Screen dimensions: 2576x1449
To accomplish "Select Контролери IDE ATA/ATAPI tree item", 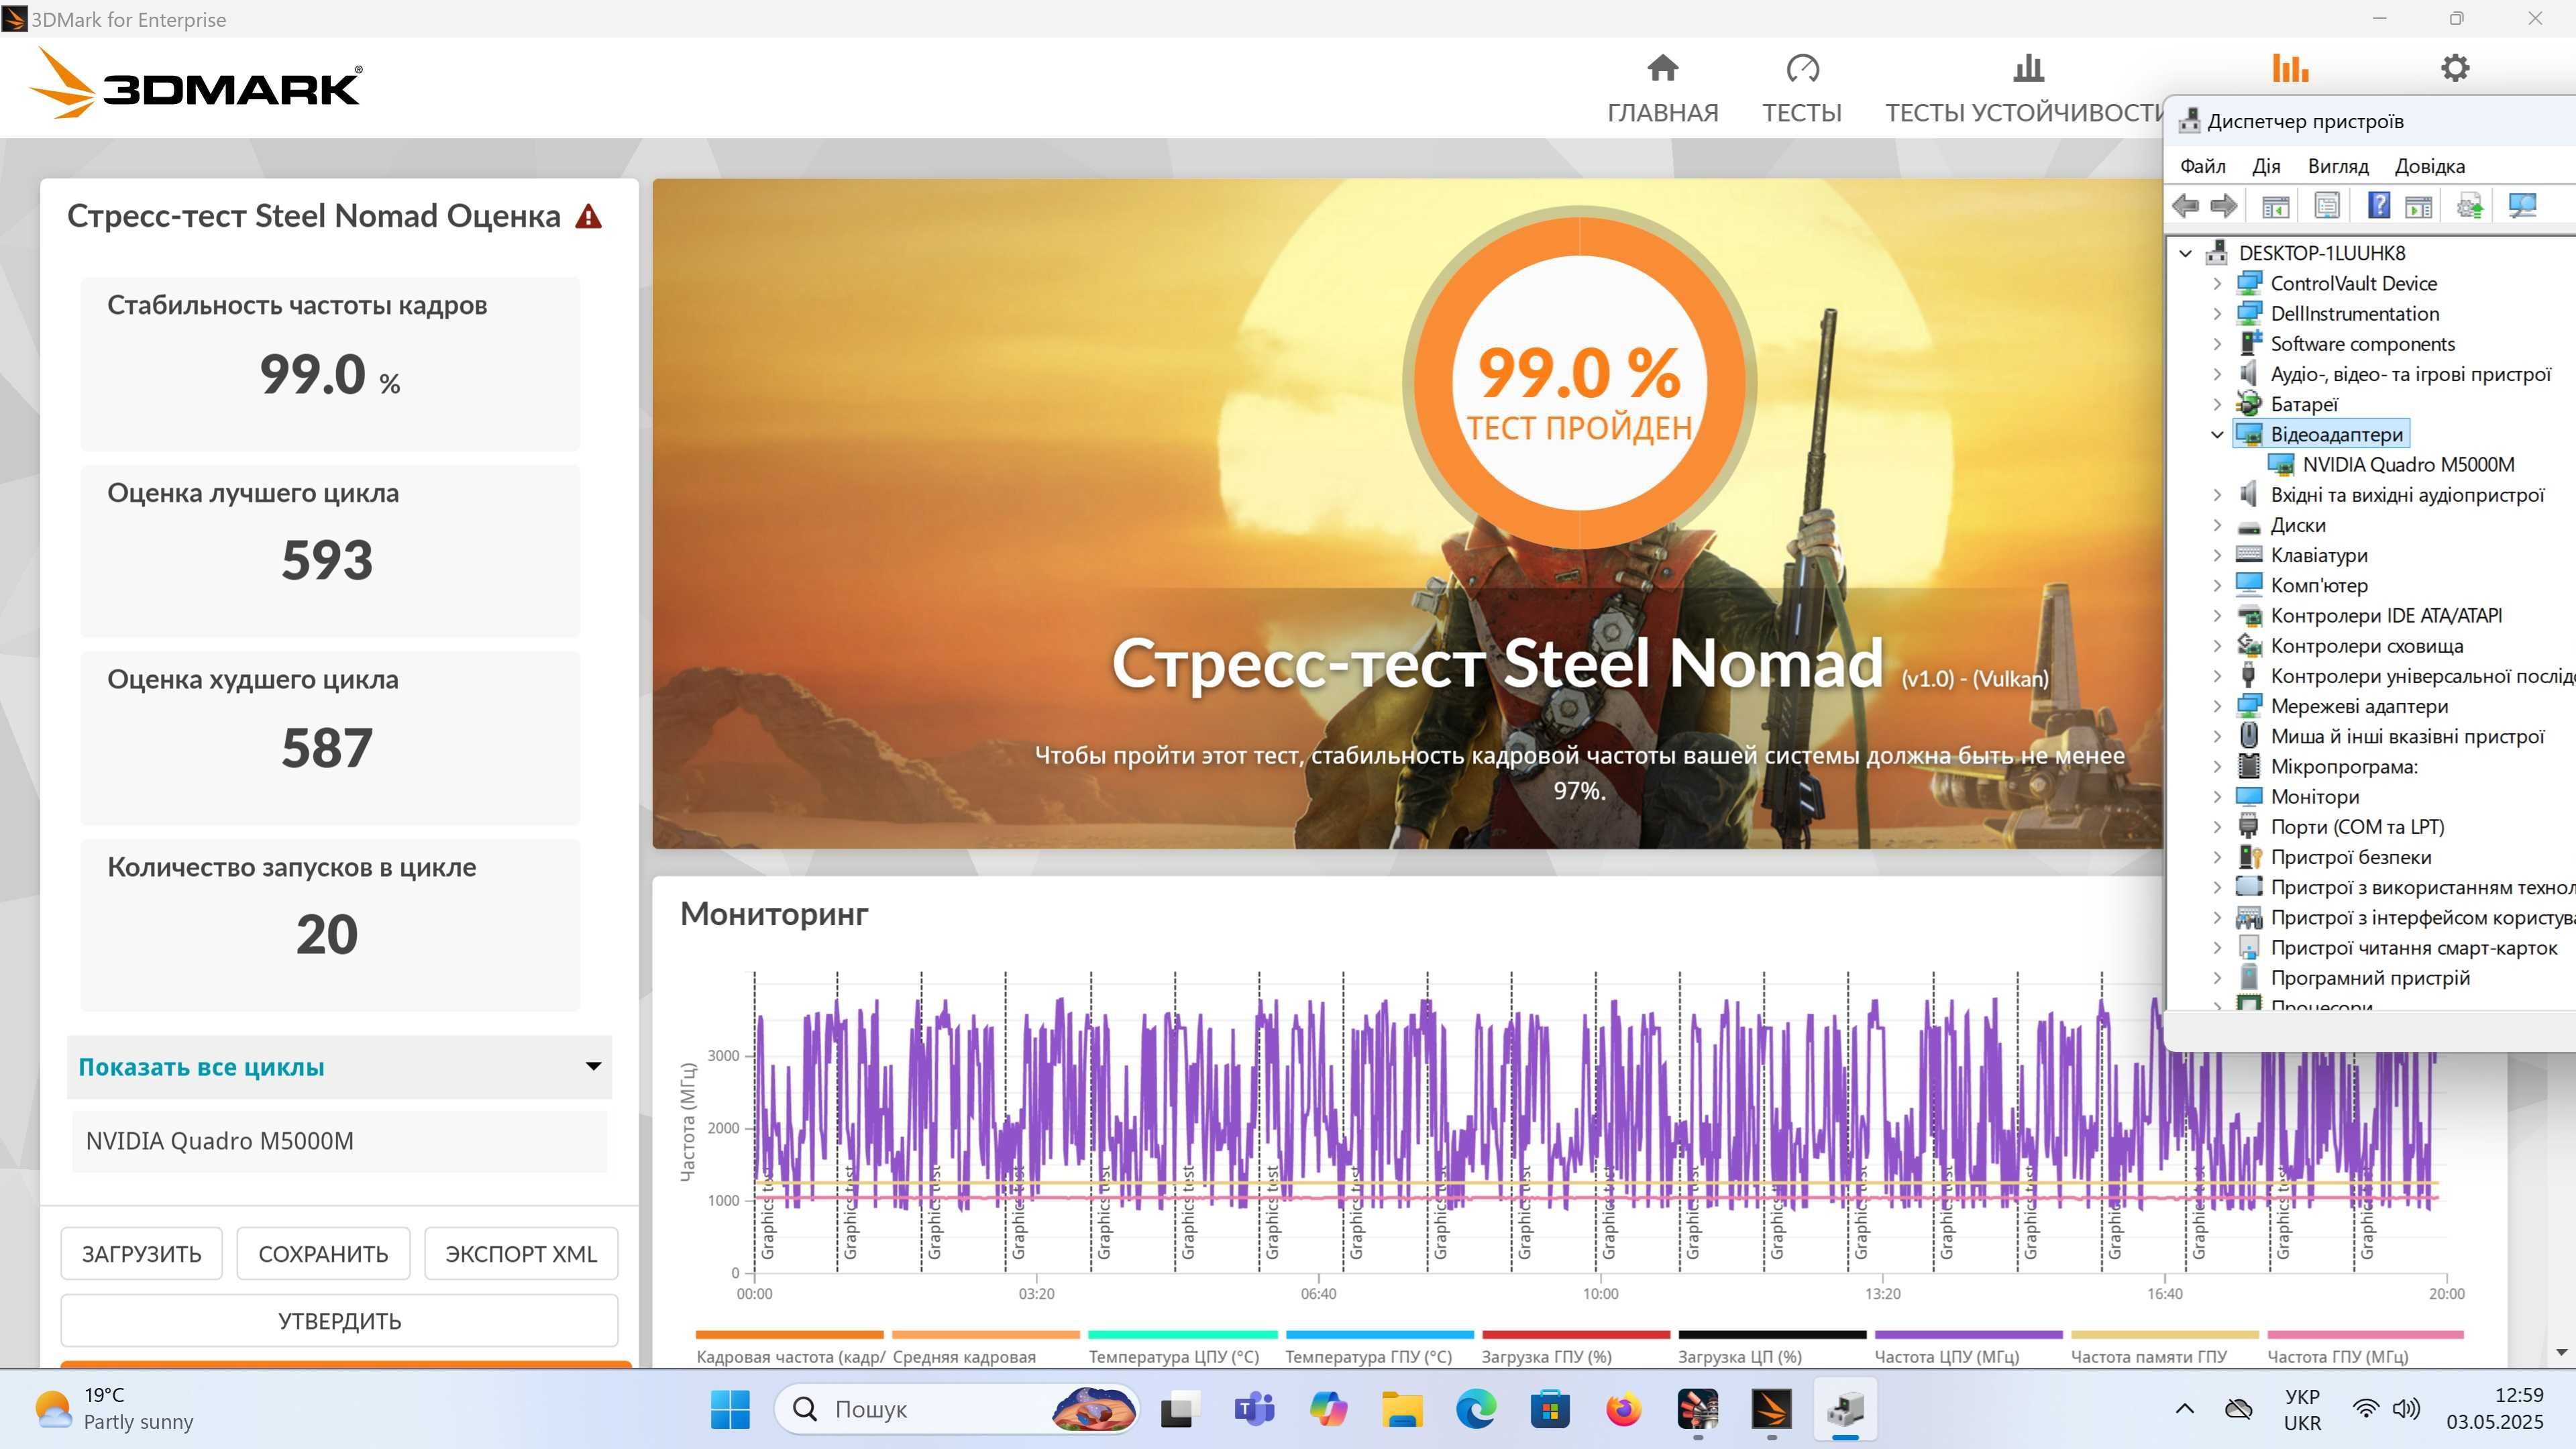I will (2386, 615).
